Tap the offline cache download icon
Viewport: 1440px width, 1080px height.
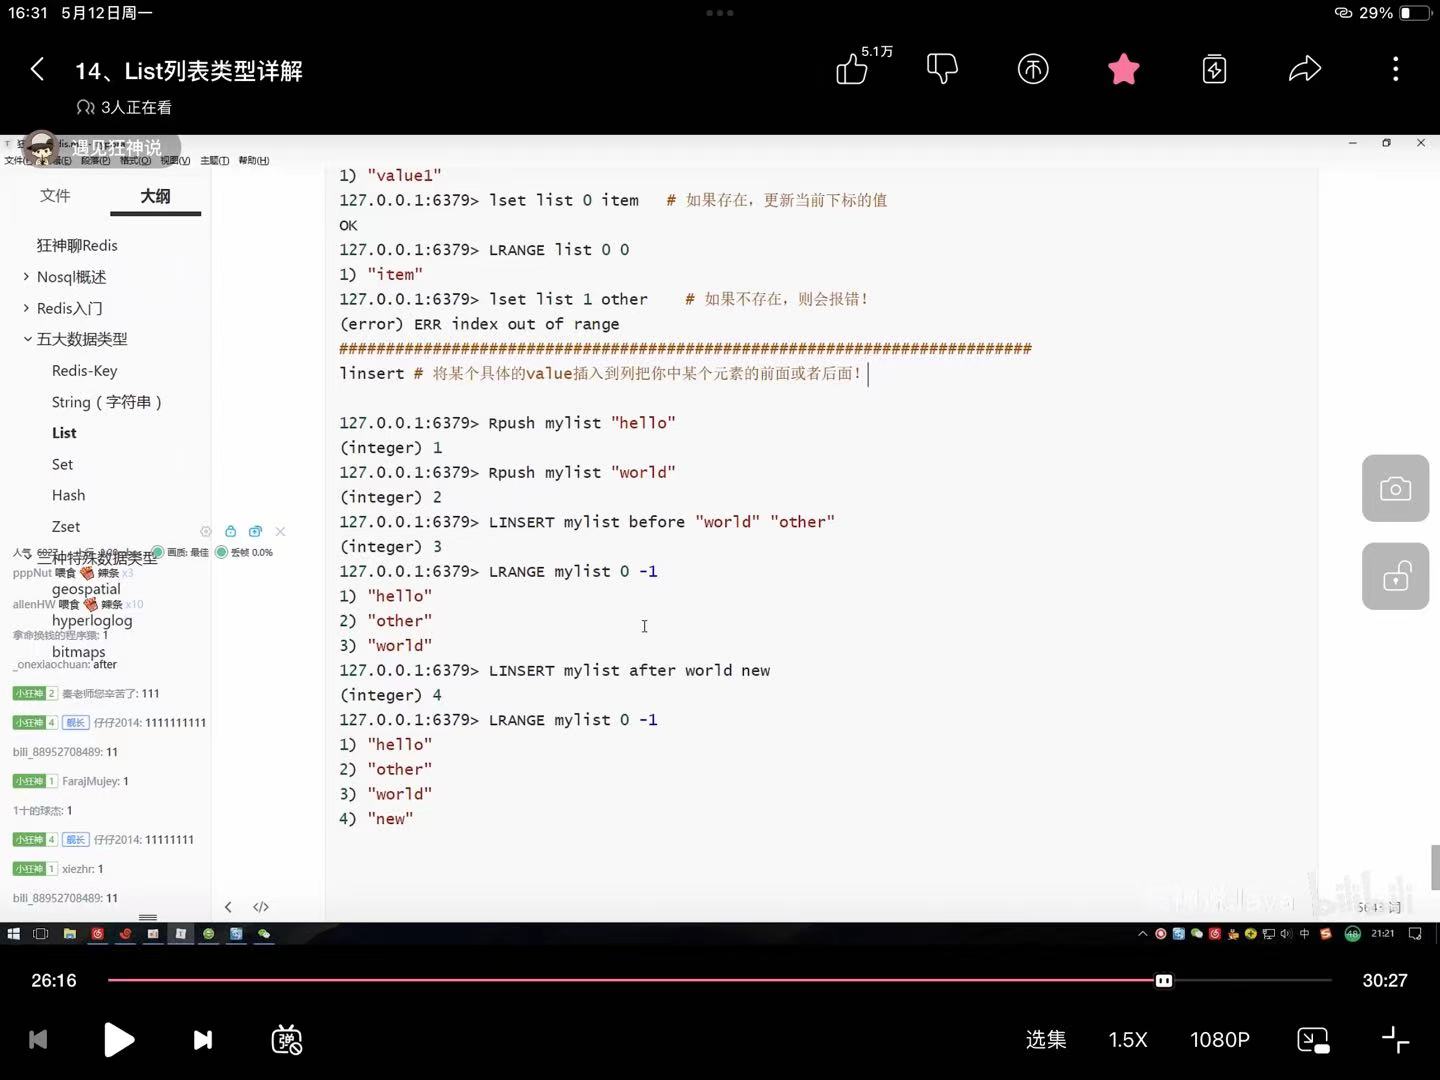pos(1214,68)
